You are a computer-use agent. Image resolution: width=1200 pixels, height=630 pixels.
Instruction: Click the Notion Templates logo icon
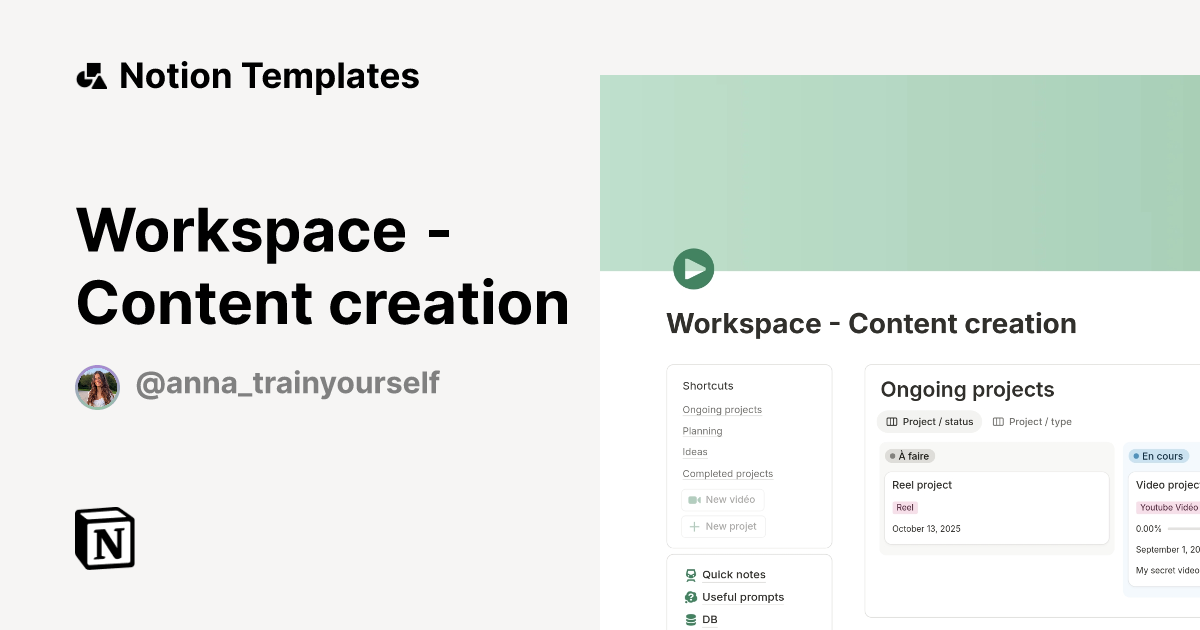[x=91, y=76]
